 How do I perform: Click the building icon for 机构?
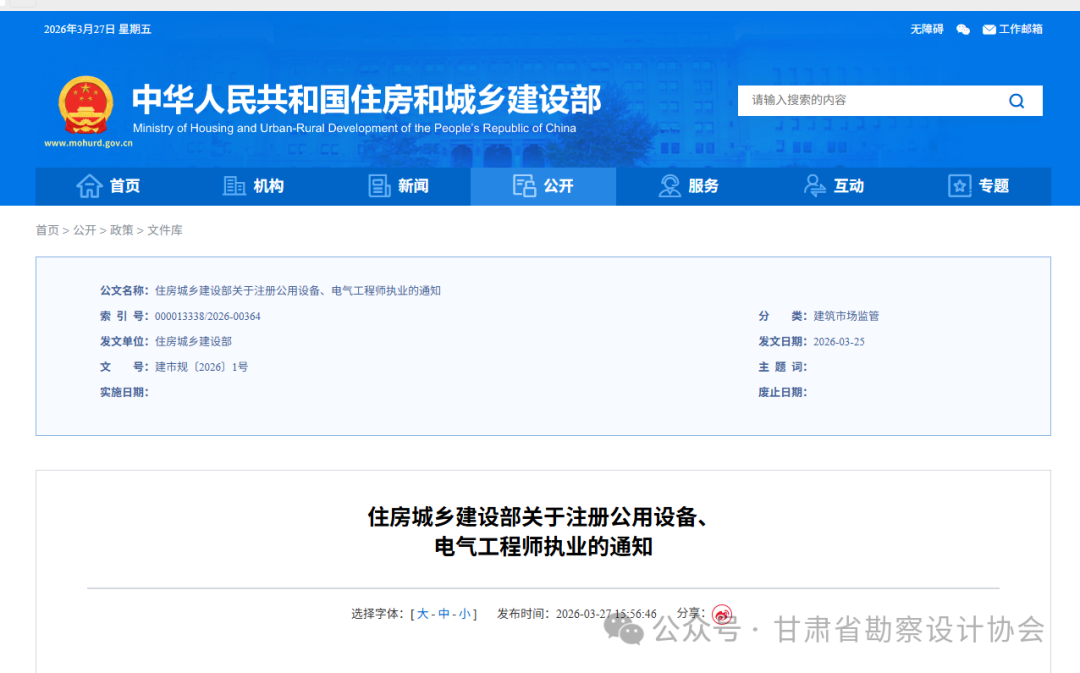(234, 186)
